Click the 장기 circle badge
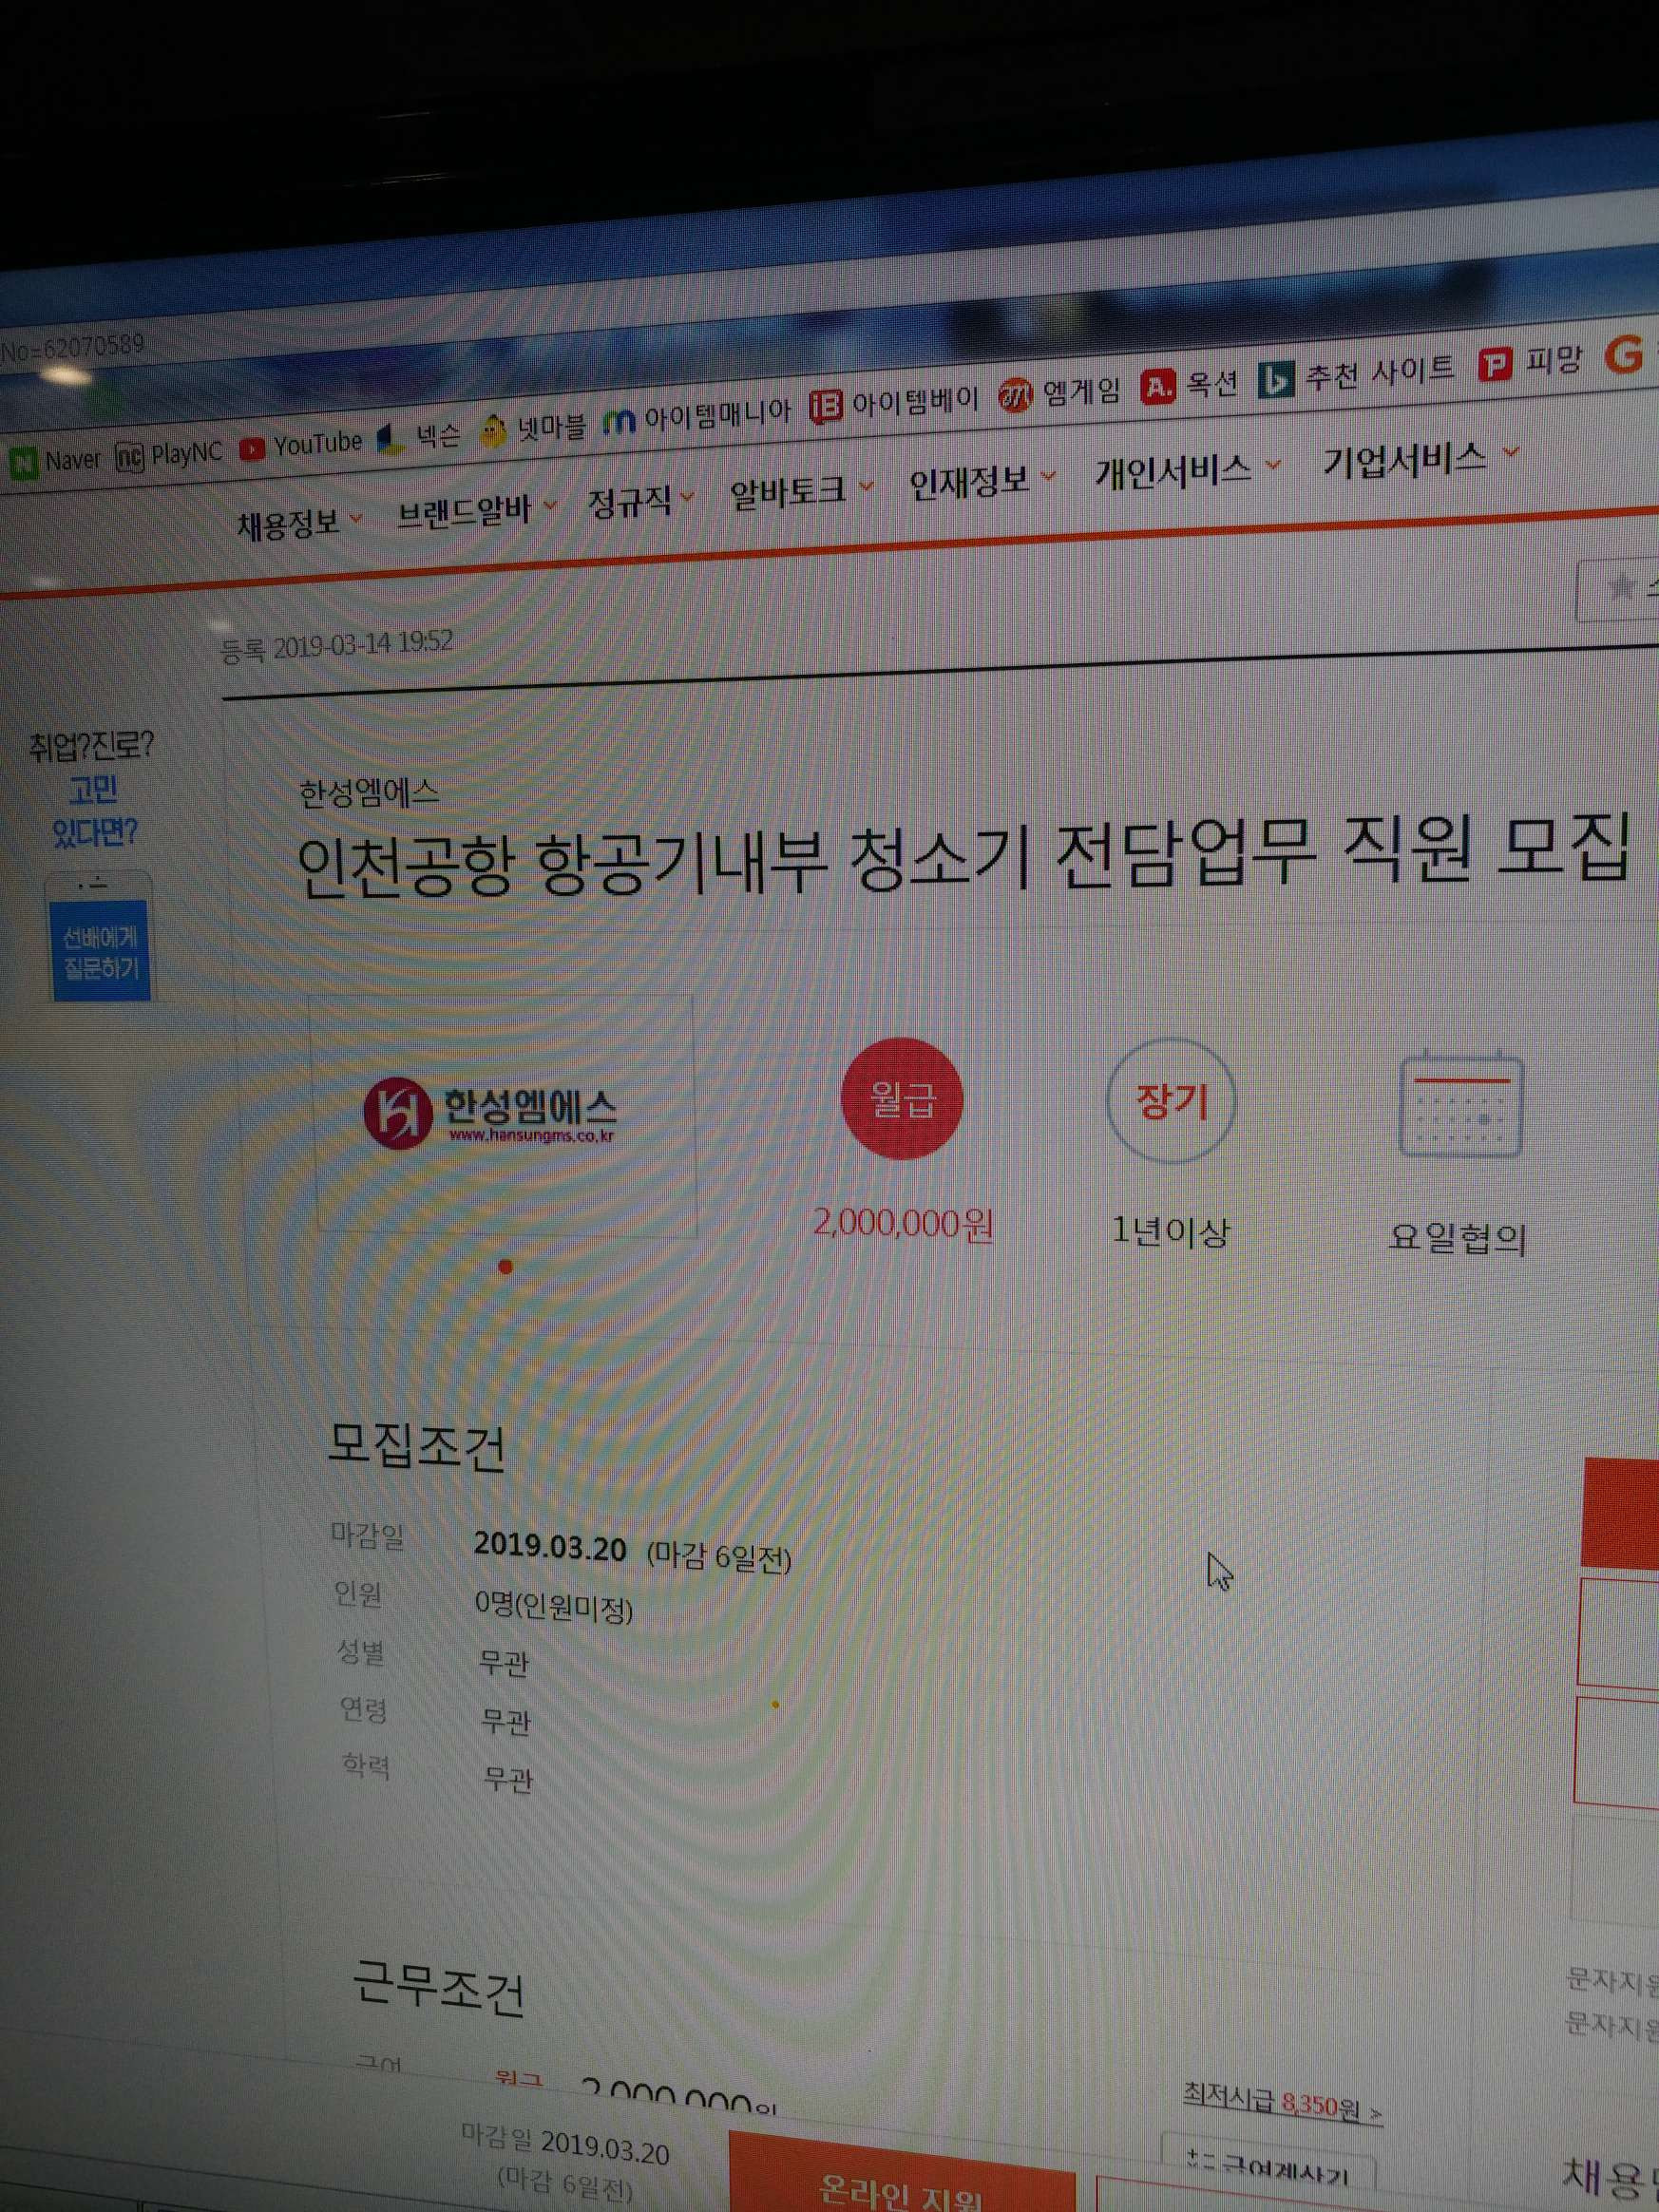Viewport: 1659px width, 2212px height. click(x=1171, y=1100)
